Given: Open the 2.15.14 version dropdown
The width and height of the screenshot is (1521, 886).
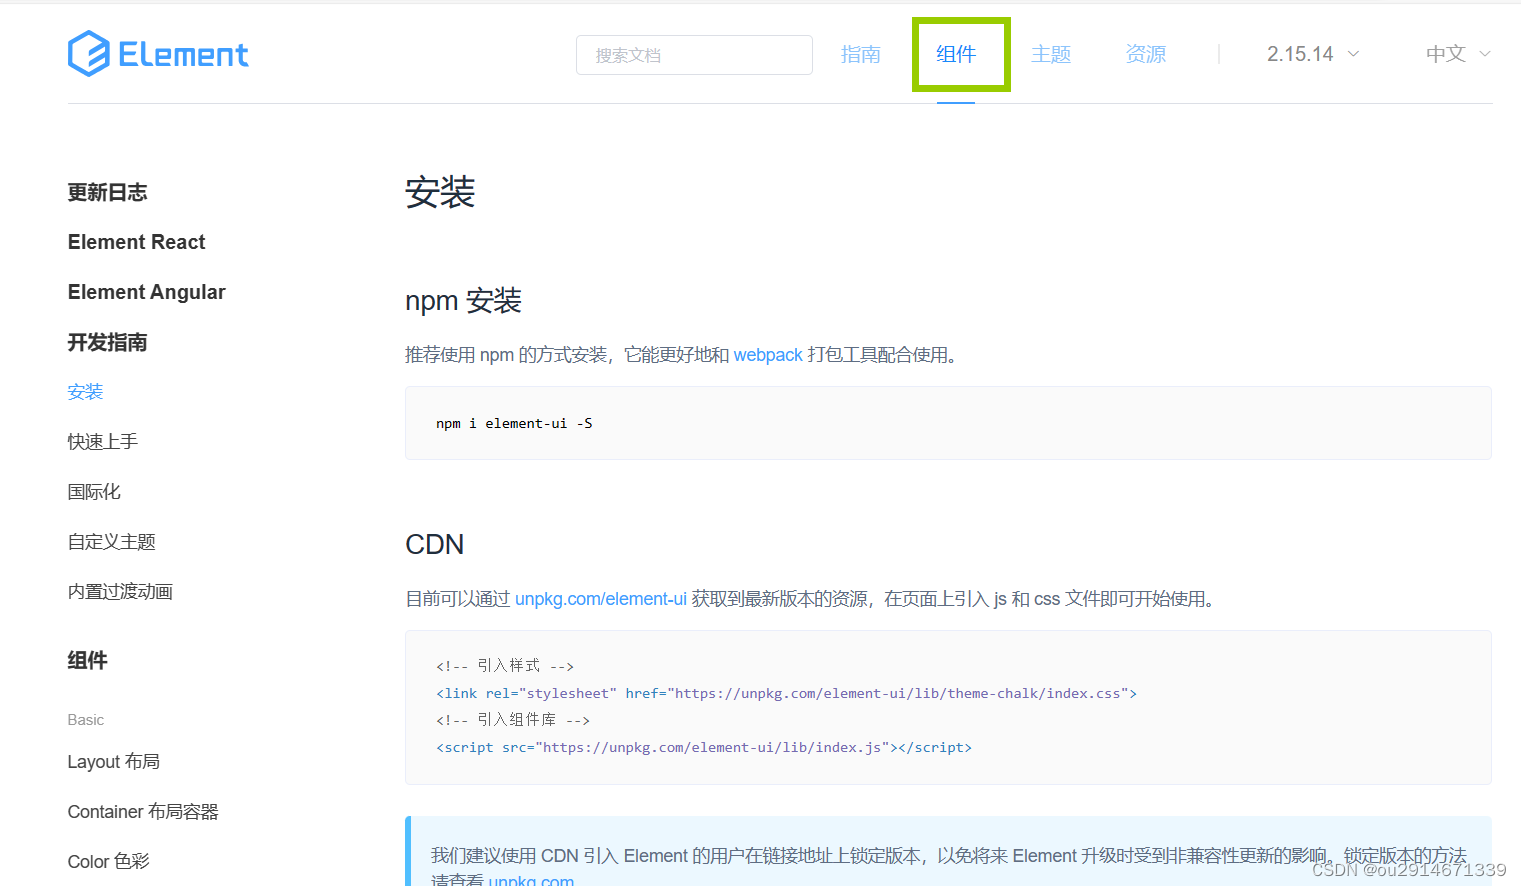Looking at the screenshot, I should coord(1313,54).
